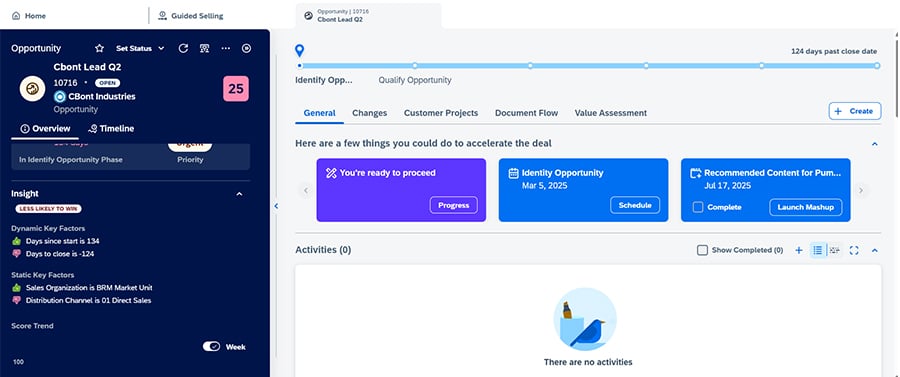Collapse the Insight section

pyautogui.click(x=239, y=194)
